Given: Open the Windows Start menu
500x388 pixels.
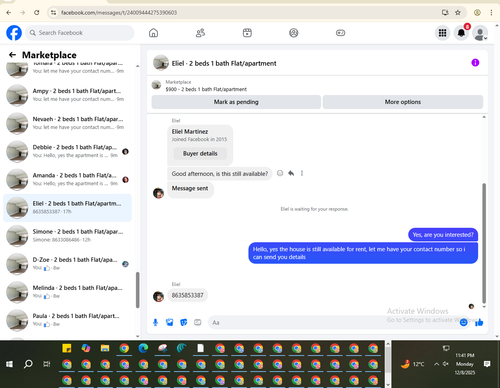Looking at the screenshot, I should 9,364.
